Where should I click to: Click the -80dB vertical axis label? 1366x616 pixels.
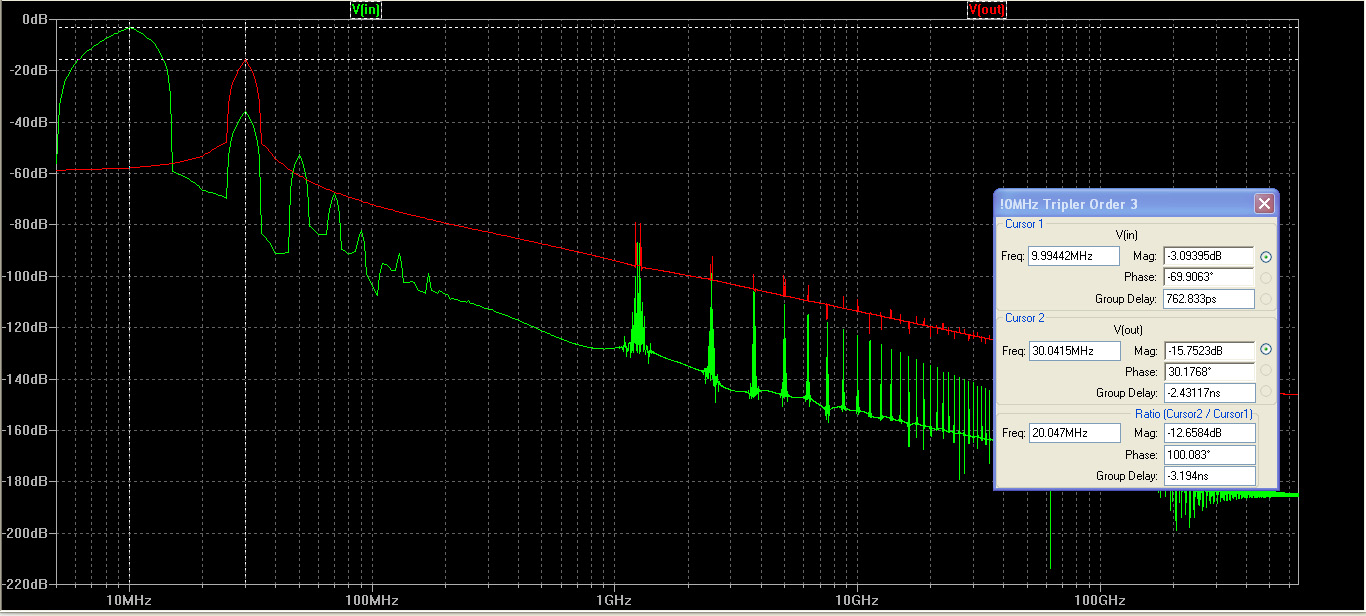tap(31, 224)
